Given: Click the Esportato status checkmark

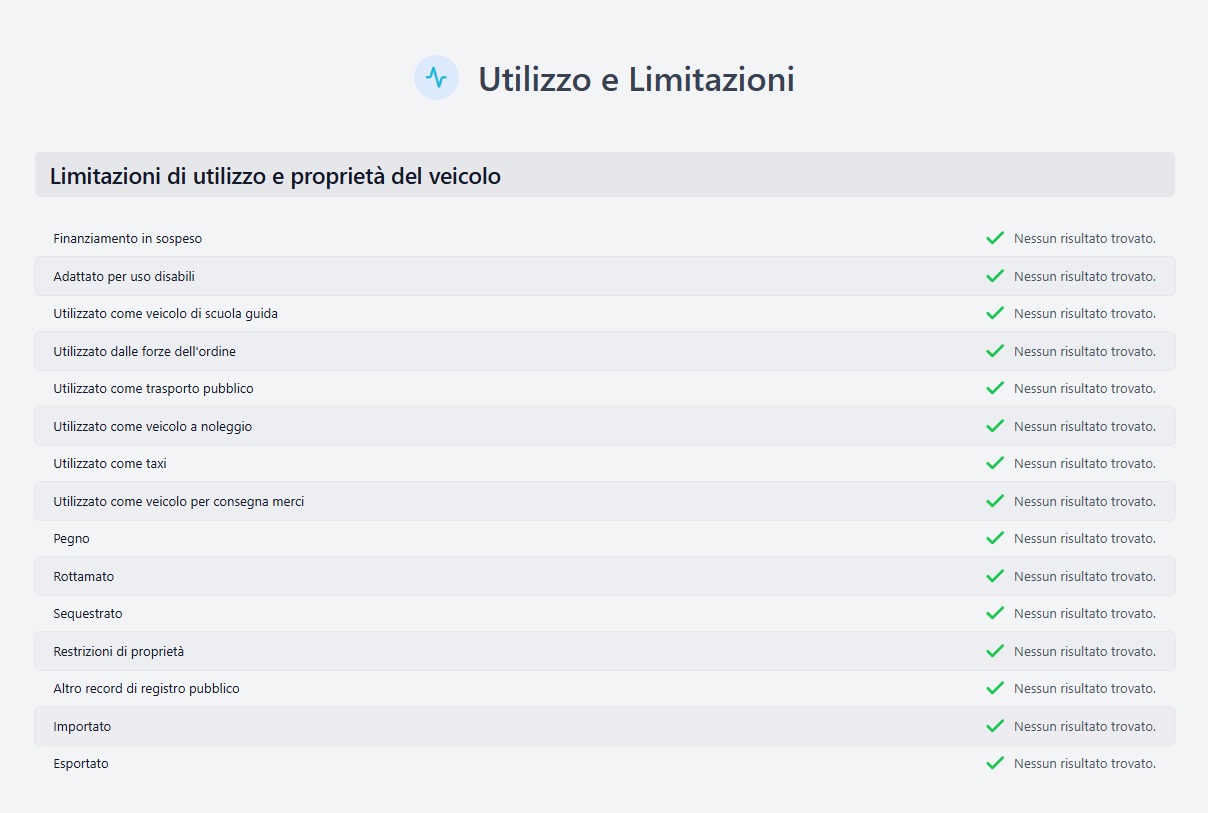Looking at the screenshot, I should [995, 763].
